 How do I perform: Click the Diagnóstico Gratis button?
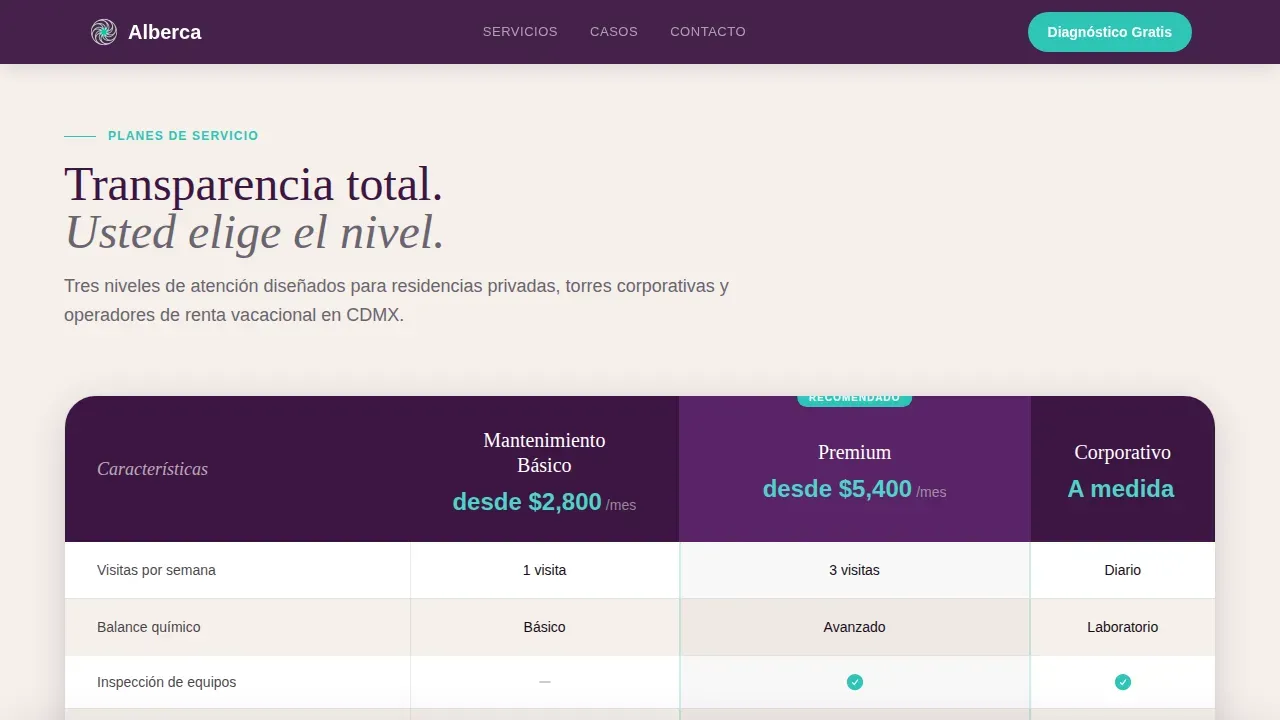pyautogui.click(x=1110, y=32)
